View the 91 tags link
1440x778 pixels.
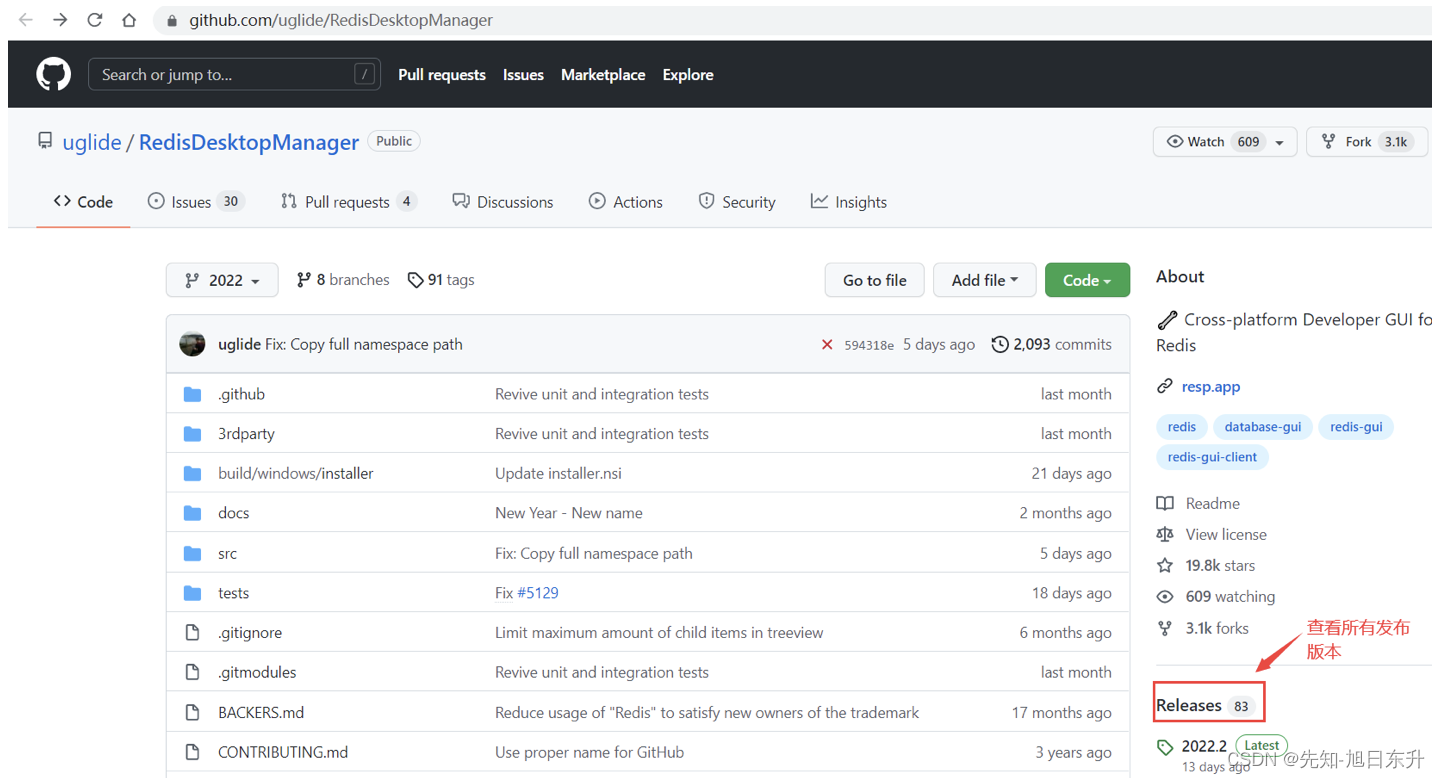[441, 280]
